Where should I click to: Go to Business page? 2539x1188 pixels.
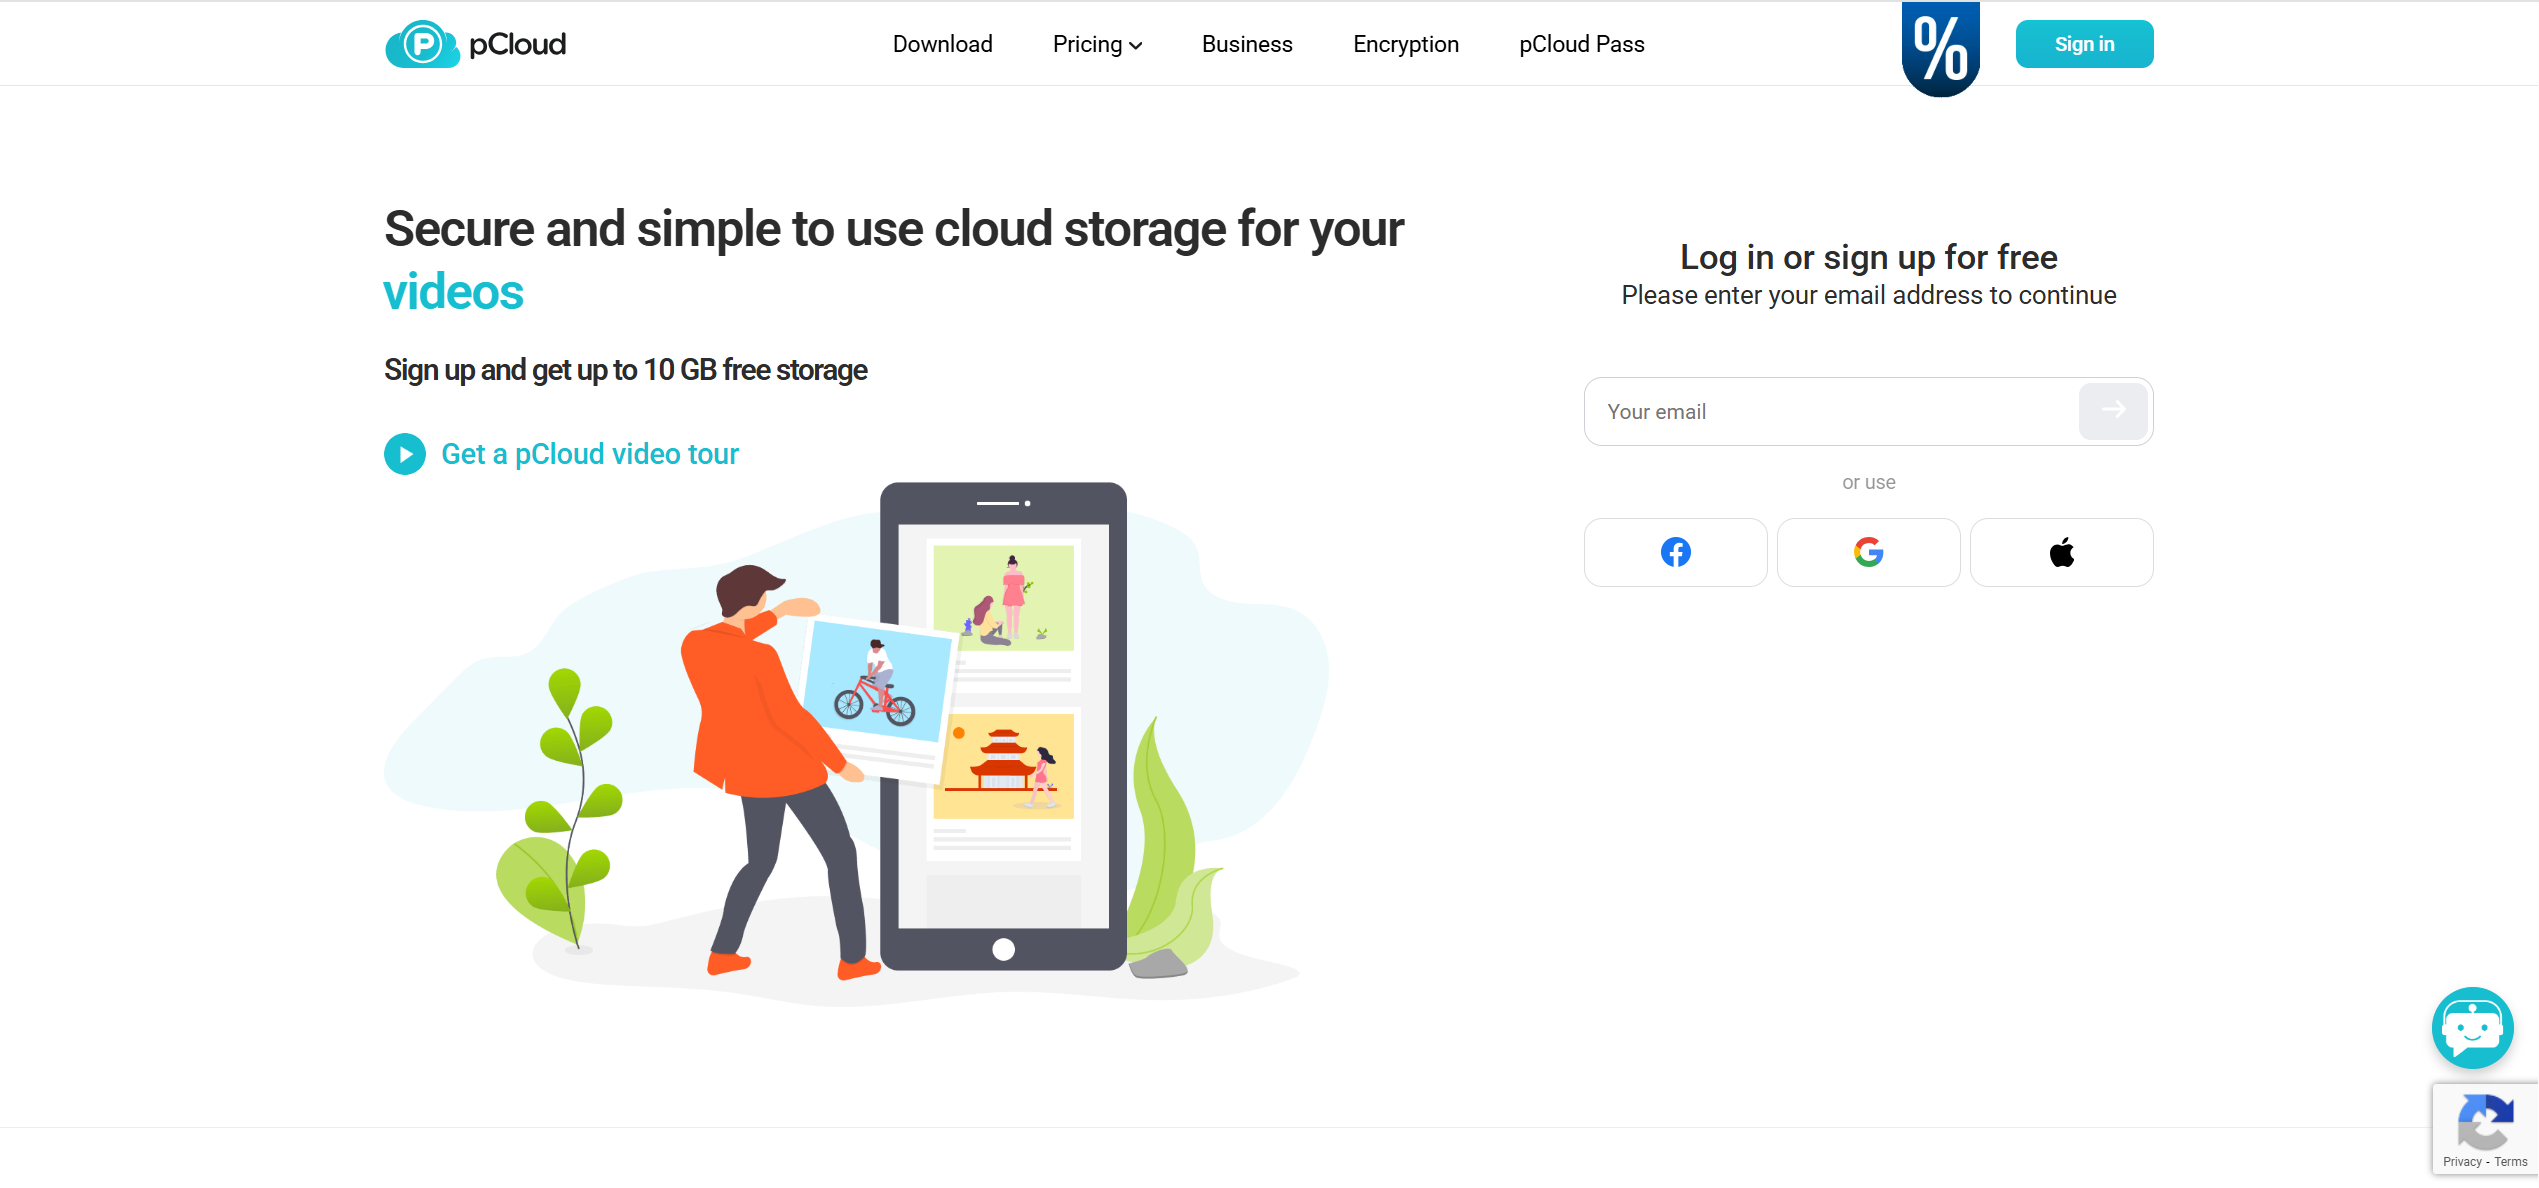click(1247, 44)
